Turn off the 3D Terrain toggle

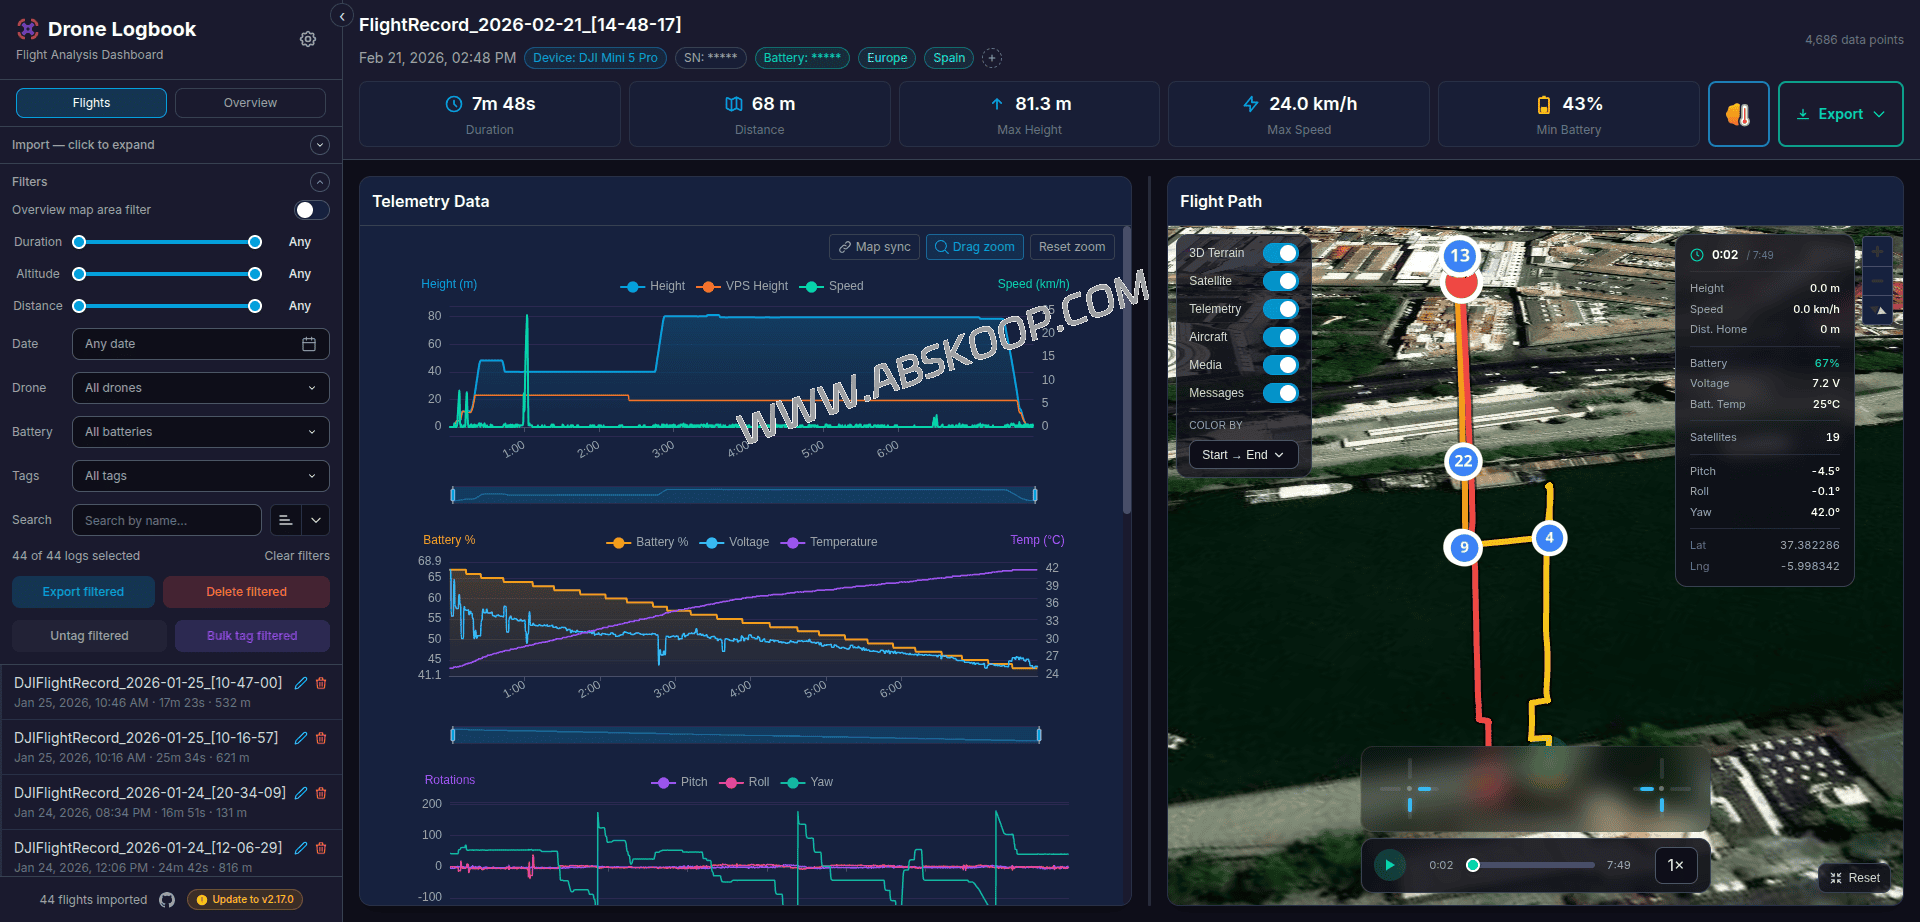click(1281, 253)
